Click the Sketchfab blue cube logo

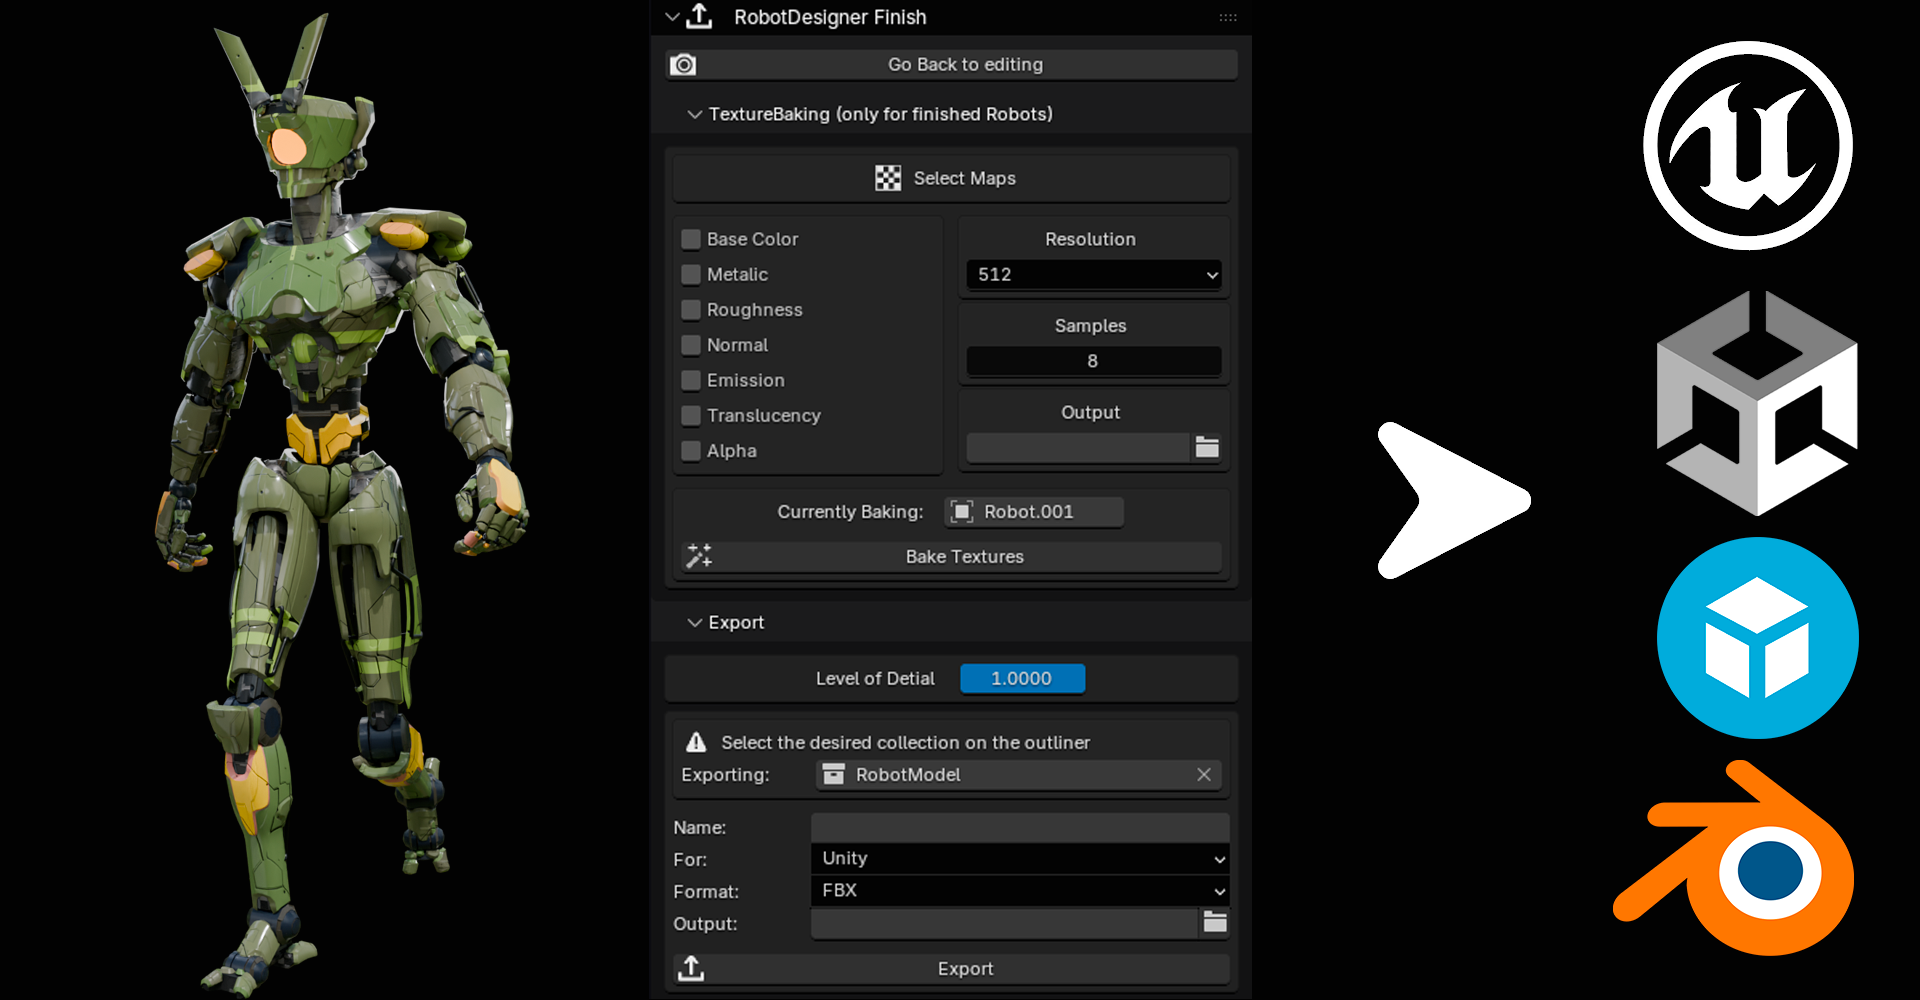tap(1757, 638)
